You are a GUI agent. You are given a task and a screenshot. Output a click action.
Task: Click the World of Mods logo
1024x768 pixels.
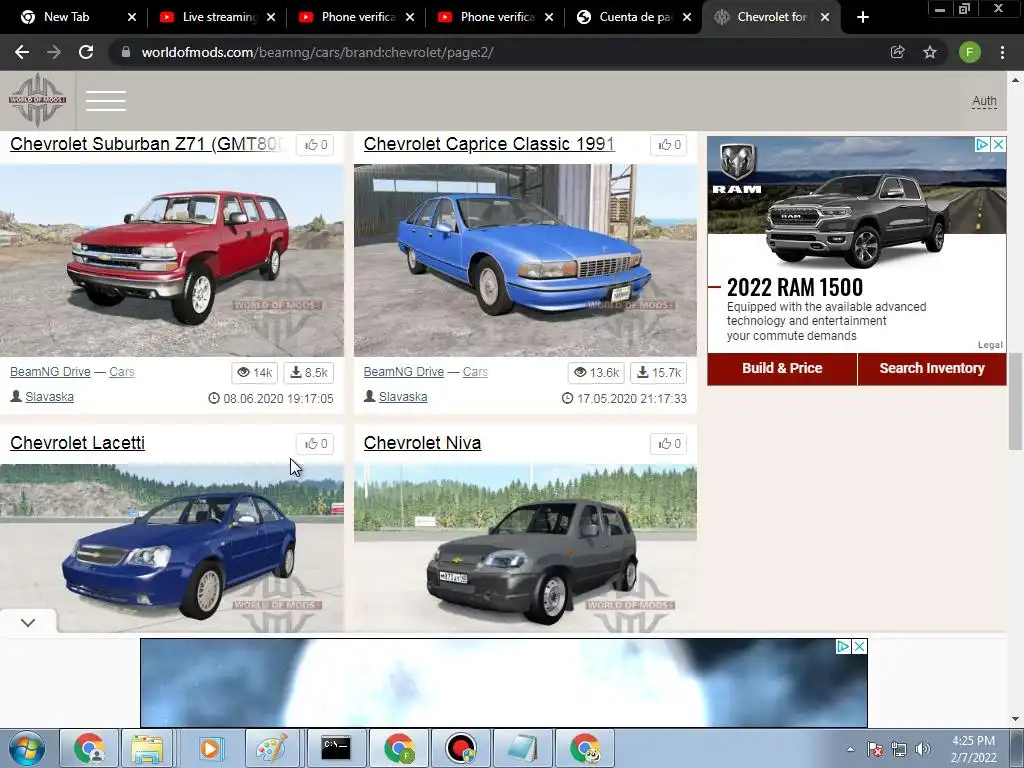coord(37,100)
